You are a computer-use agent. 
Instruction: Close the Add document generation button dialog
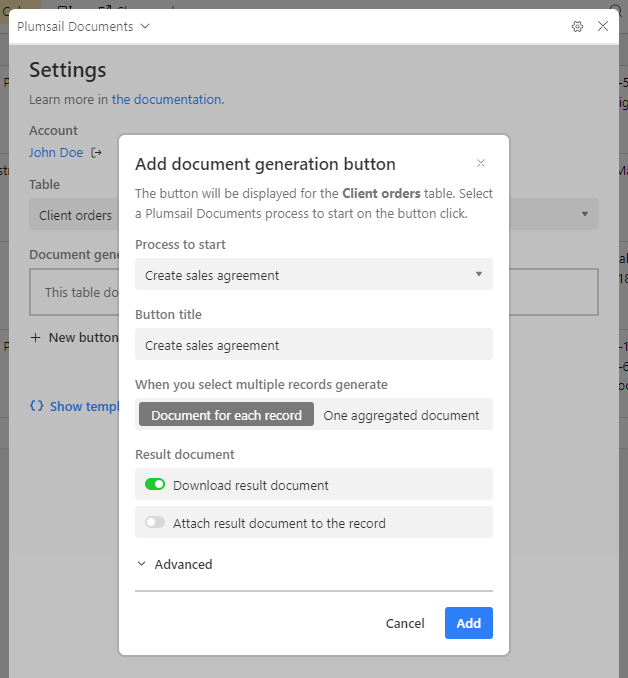[481, 163]
